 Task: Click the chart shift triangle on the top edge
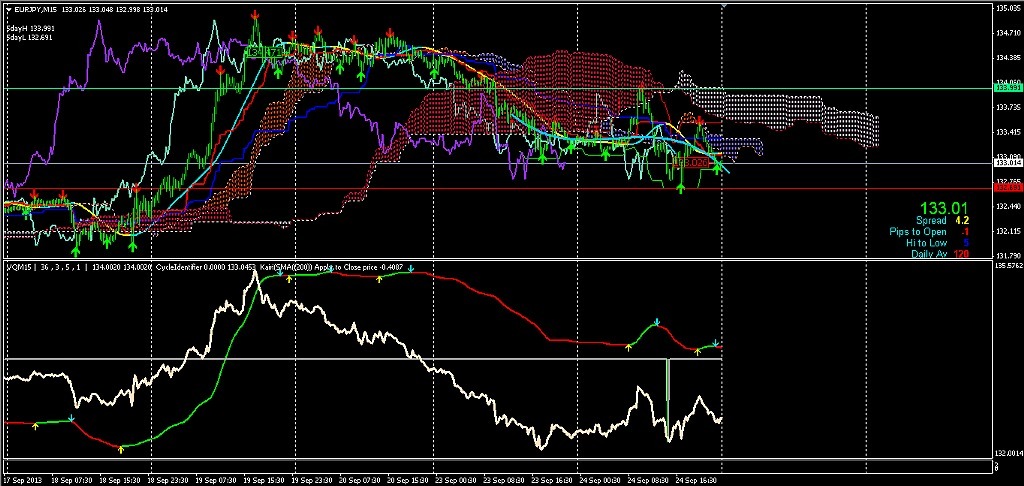[x=723, y=5]
